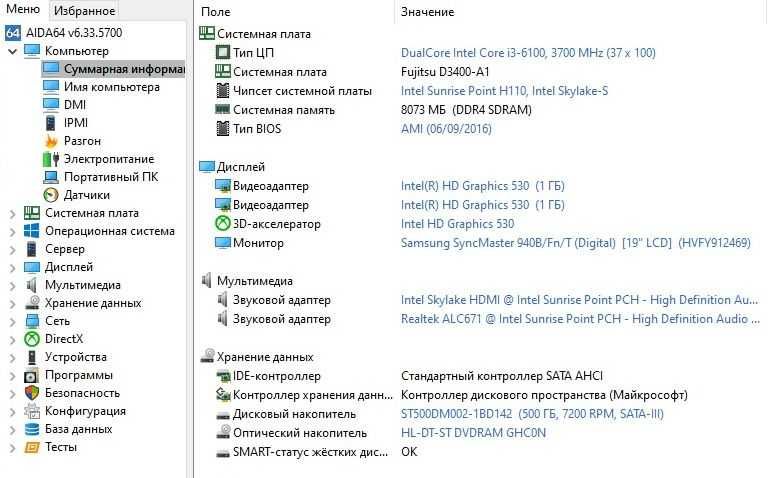Viewport: 782px width, 478px height.
Task: Select Имя компьютера in the tree
Action: click(x=112, y=87)
